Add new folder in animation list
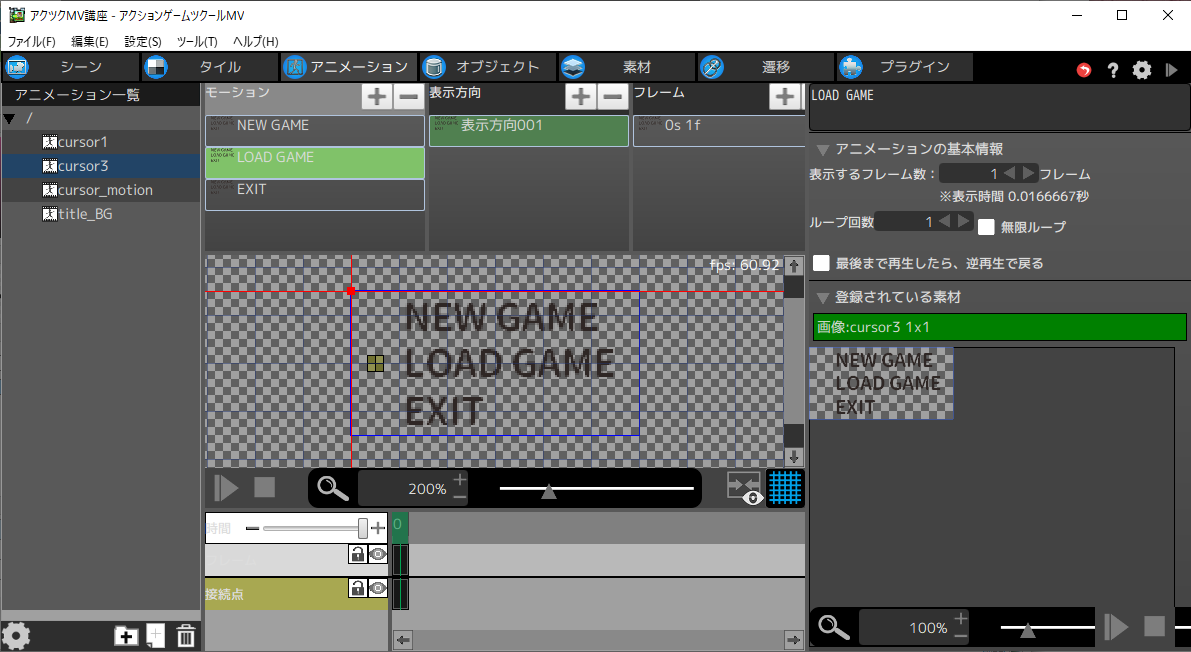The width and height of the screenshot is (1191, 652). point(126,636)
